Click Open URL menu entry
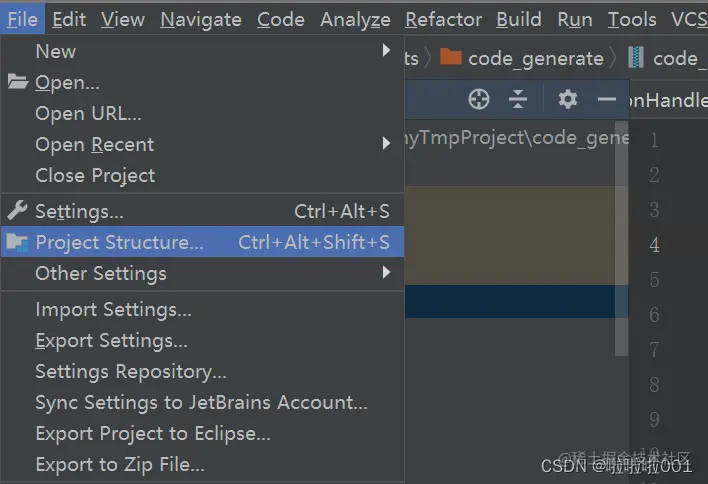Screen dimensions: 708x484 pos(88,113)
